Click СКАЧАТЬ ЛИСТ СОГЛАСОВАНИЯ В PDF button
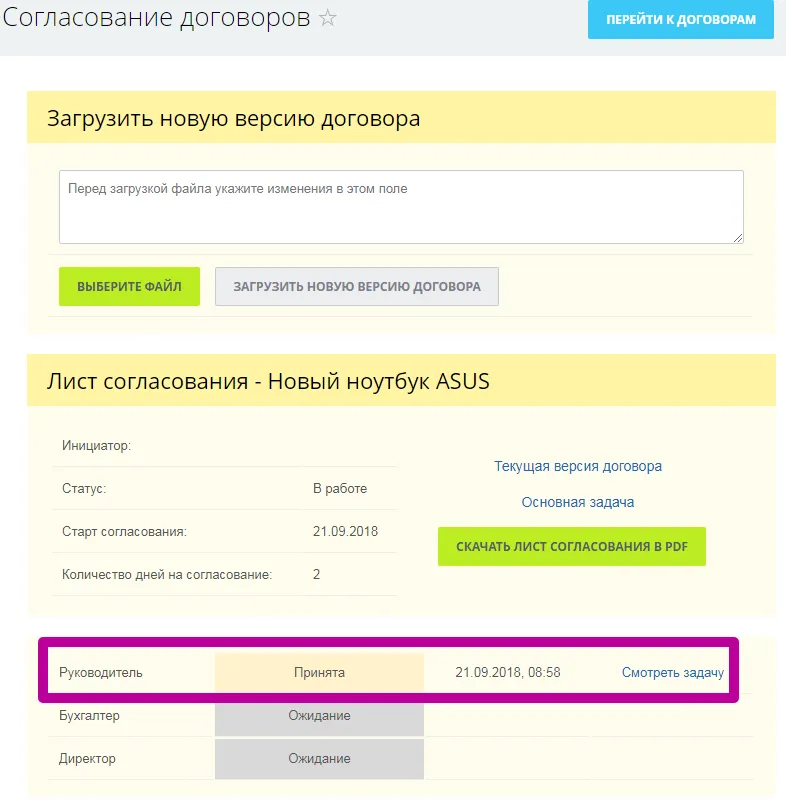786x800 pixels. coord(571,546)
